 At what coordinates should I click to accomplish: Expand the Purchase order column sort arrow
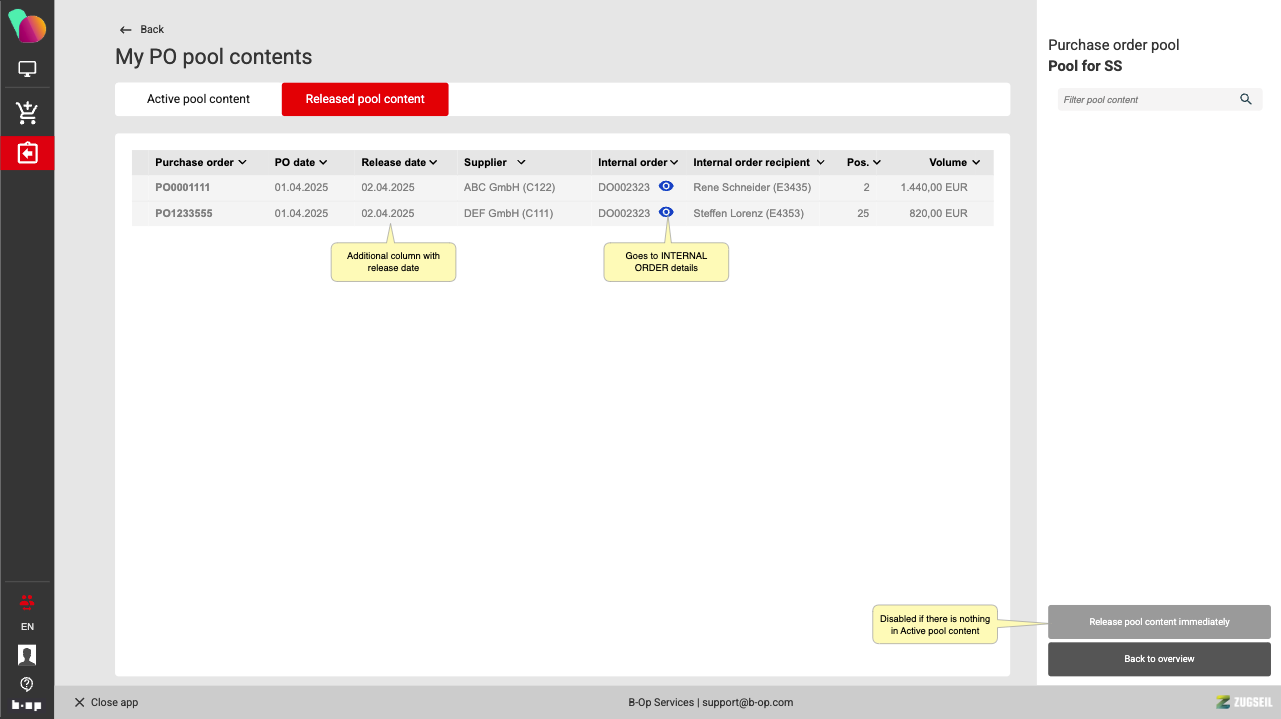pos(243,162)
